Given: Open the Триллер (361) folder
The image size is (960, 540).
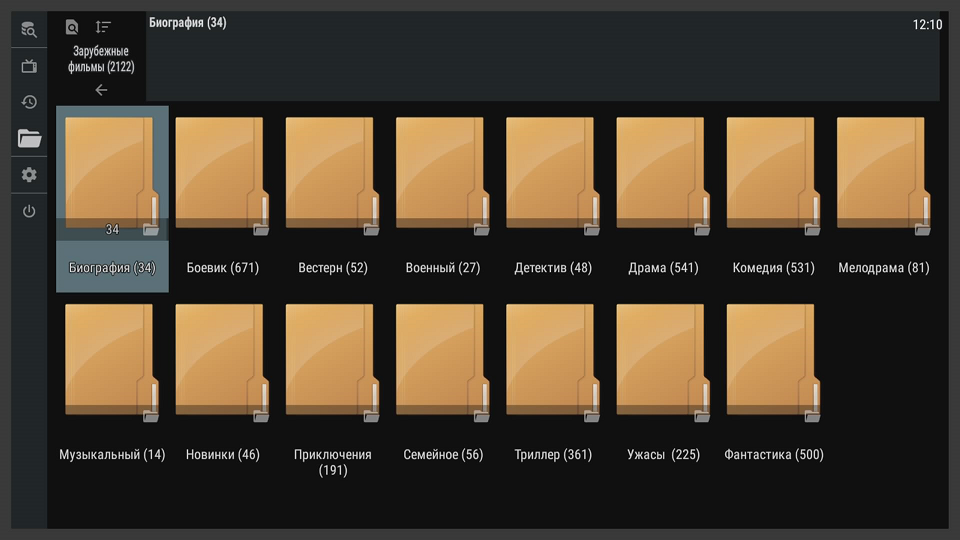Looking at the screenshot, I should click(552, 365).
